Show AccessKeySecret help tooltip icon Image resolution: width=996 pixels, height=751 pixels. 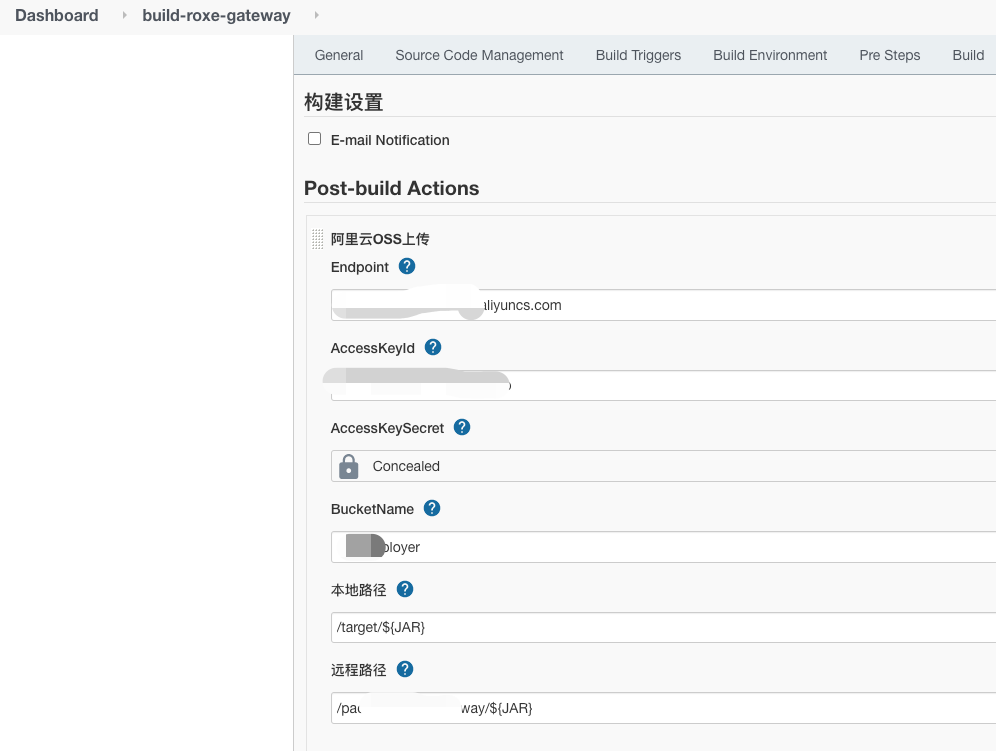pyautogui.click(x=462, y=427)
